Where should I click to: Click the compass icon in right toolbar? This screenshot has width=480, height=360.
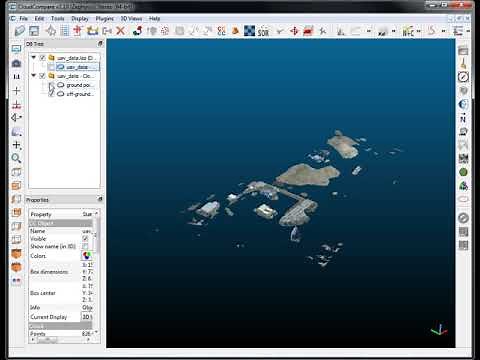point(463,77)
